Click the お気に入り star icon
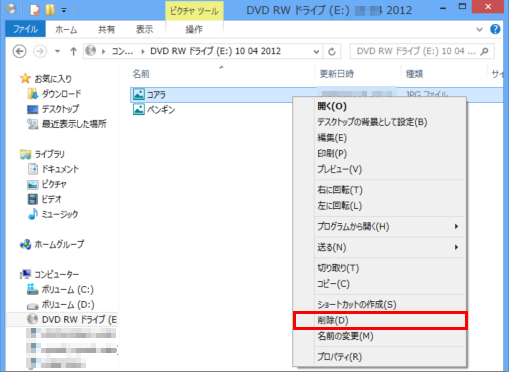Screen dimensions: 509x372 (x=25, y=79)
